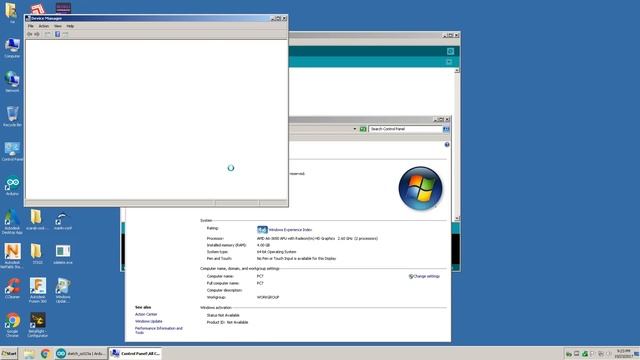This screenshot has width=640, height=360.
Task: Open the Computer desktop icon
Action: (x=12, y=48)
